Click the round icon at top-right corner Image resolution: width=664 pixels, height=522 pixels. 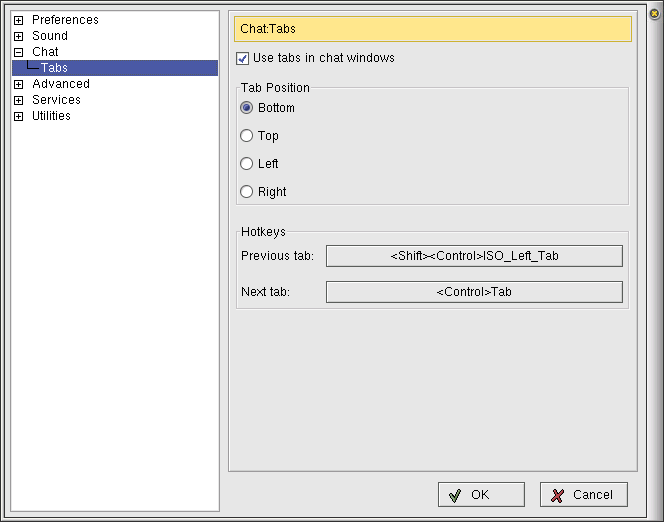pos(654,13)
